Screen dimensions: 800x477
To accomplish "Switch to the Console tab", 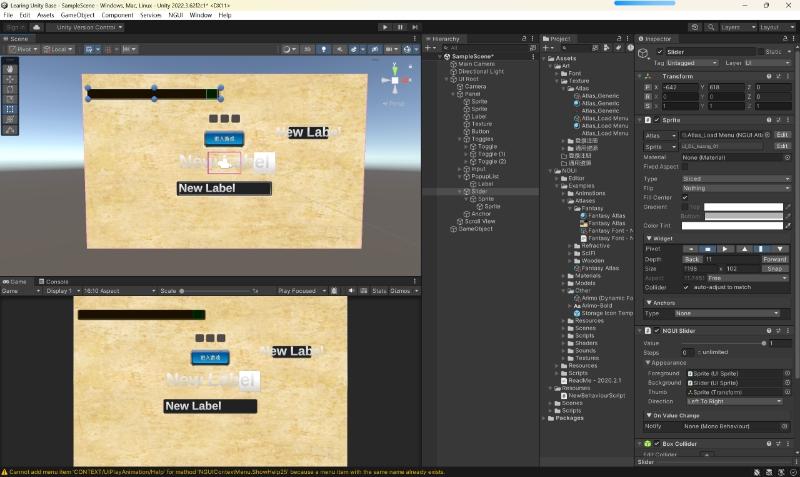I will tap(57, 282).
